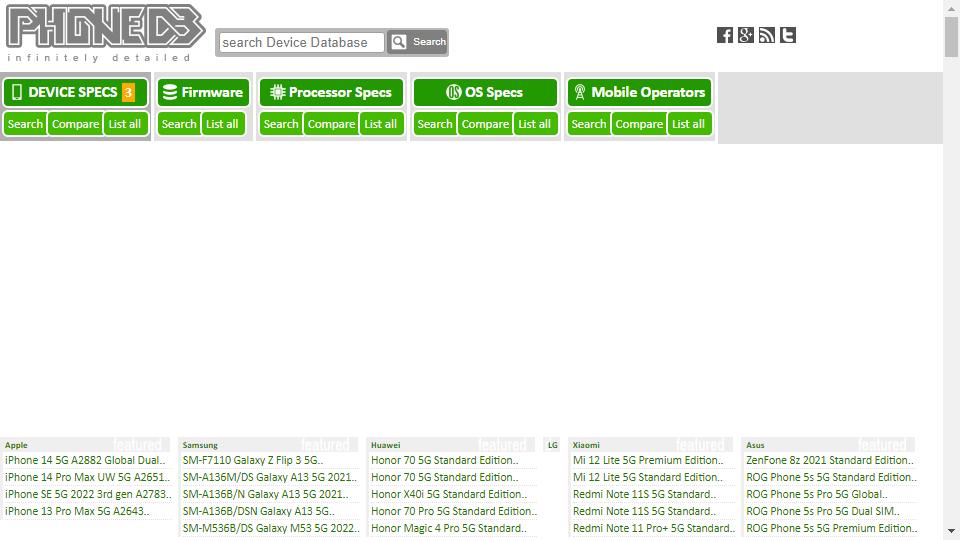The width and height of the screenshot is (960, 540).
Task: Open iPhone 14 5G A2882 Global Dual link
Action: (85, 460)
